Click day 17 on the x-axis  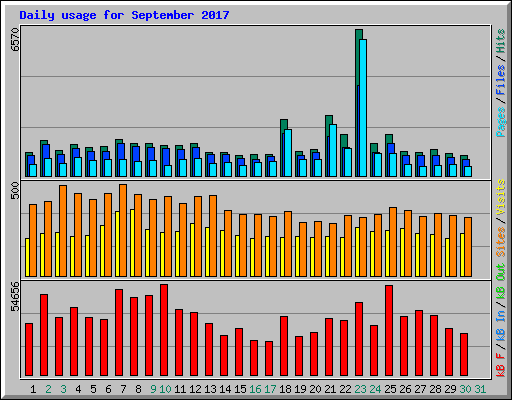click(270, 389)
